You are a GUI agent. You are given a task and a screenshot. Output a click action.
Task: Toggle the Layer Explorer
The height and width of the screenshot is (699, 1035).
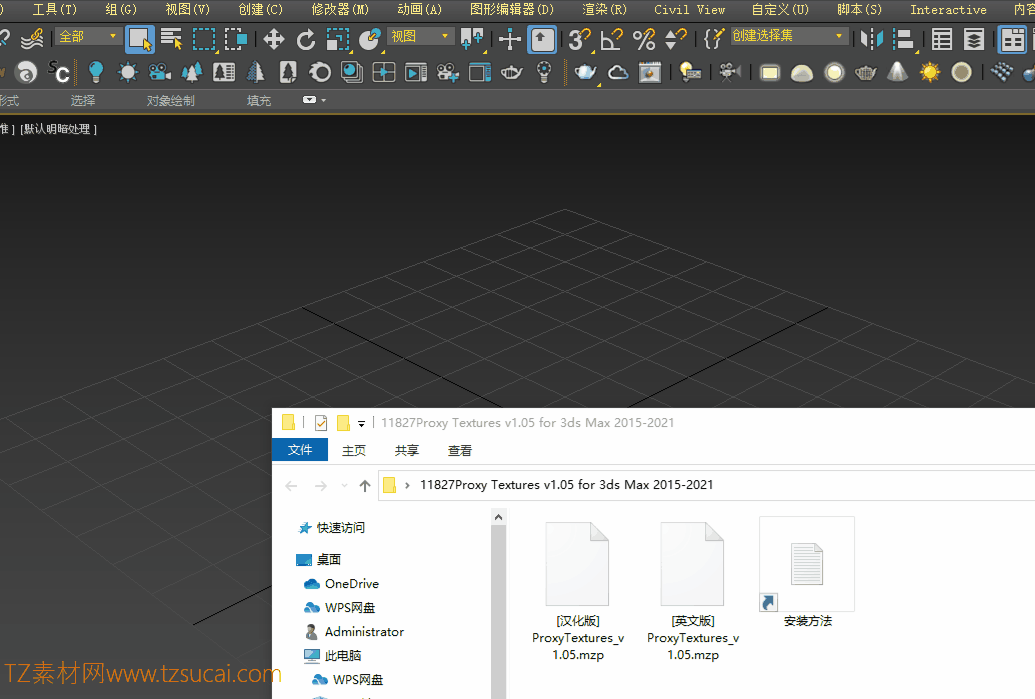pos(974,39)
